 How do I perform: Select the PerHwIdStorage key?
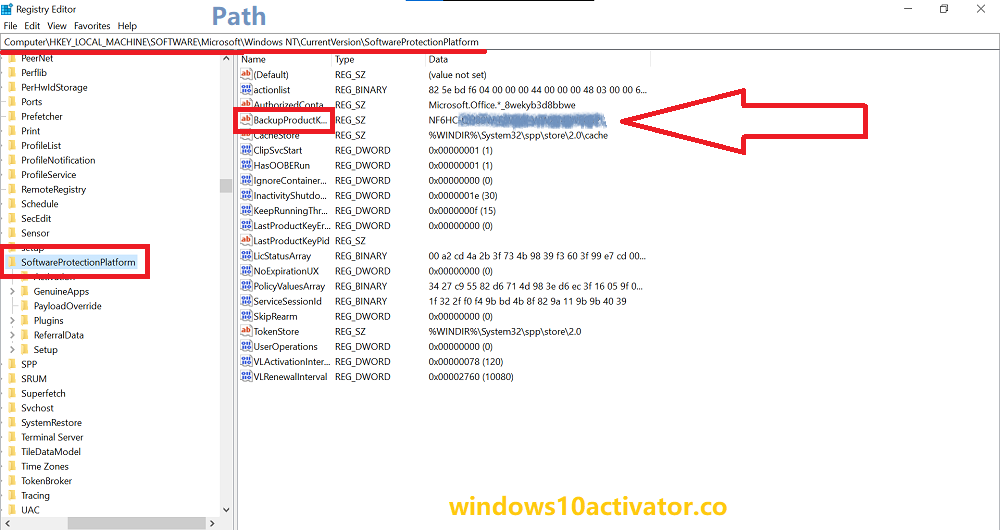pyautogui.click(x=54, y=87)
